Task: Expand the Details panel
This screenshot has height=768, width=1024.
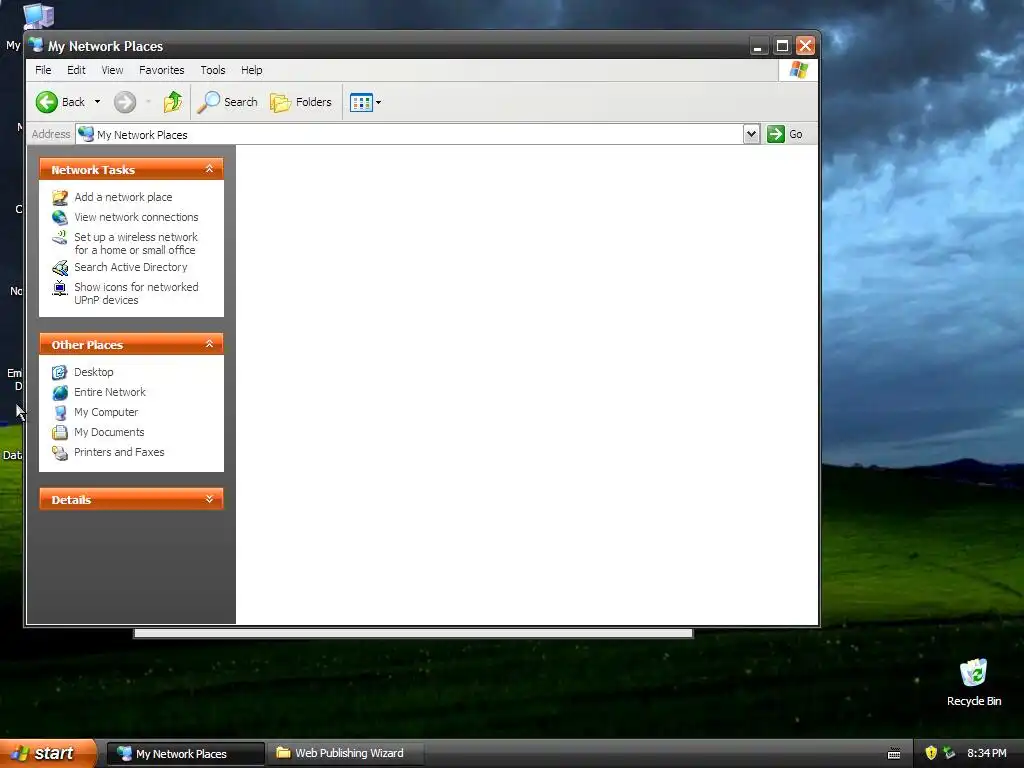Action: click(210, 499)
